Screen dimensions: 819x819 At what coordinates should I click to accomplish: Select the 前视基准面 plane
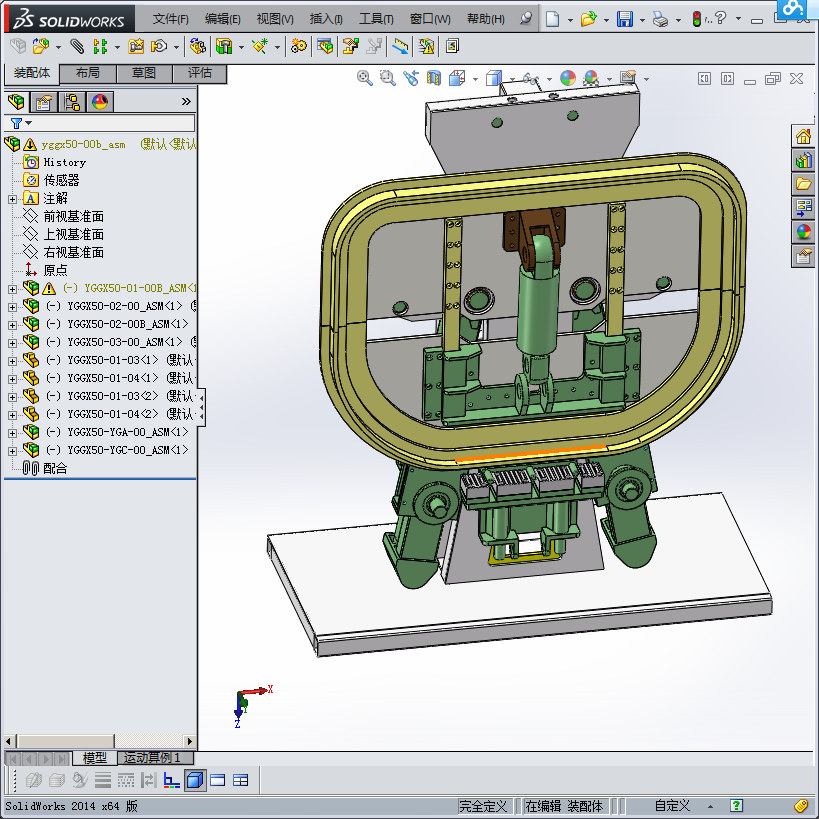(x=74, y=216)
